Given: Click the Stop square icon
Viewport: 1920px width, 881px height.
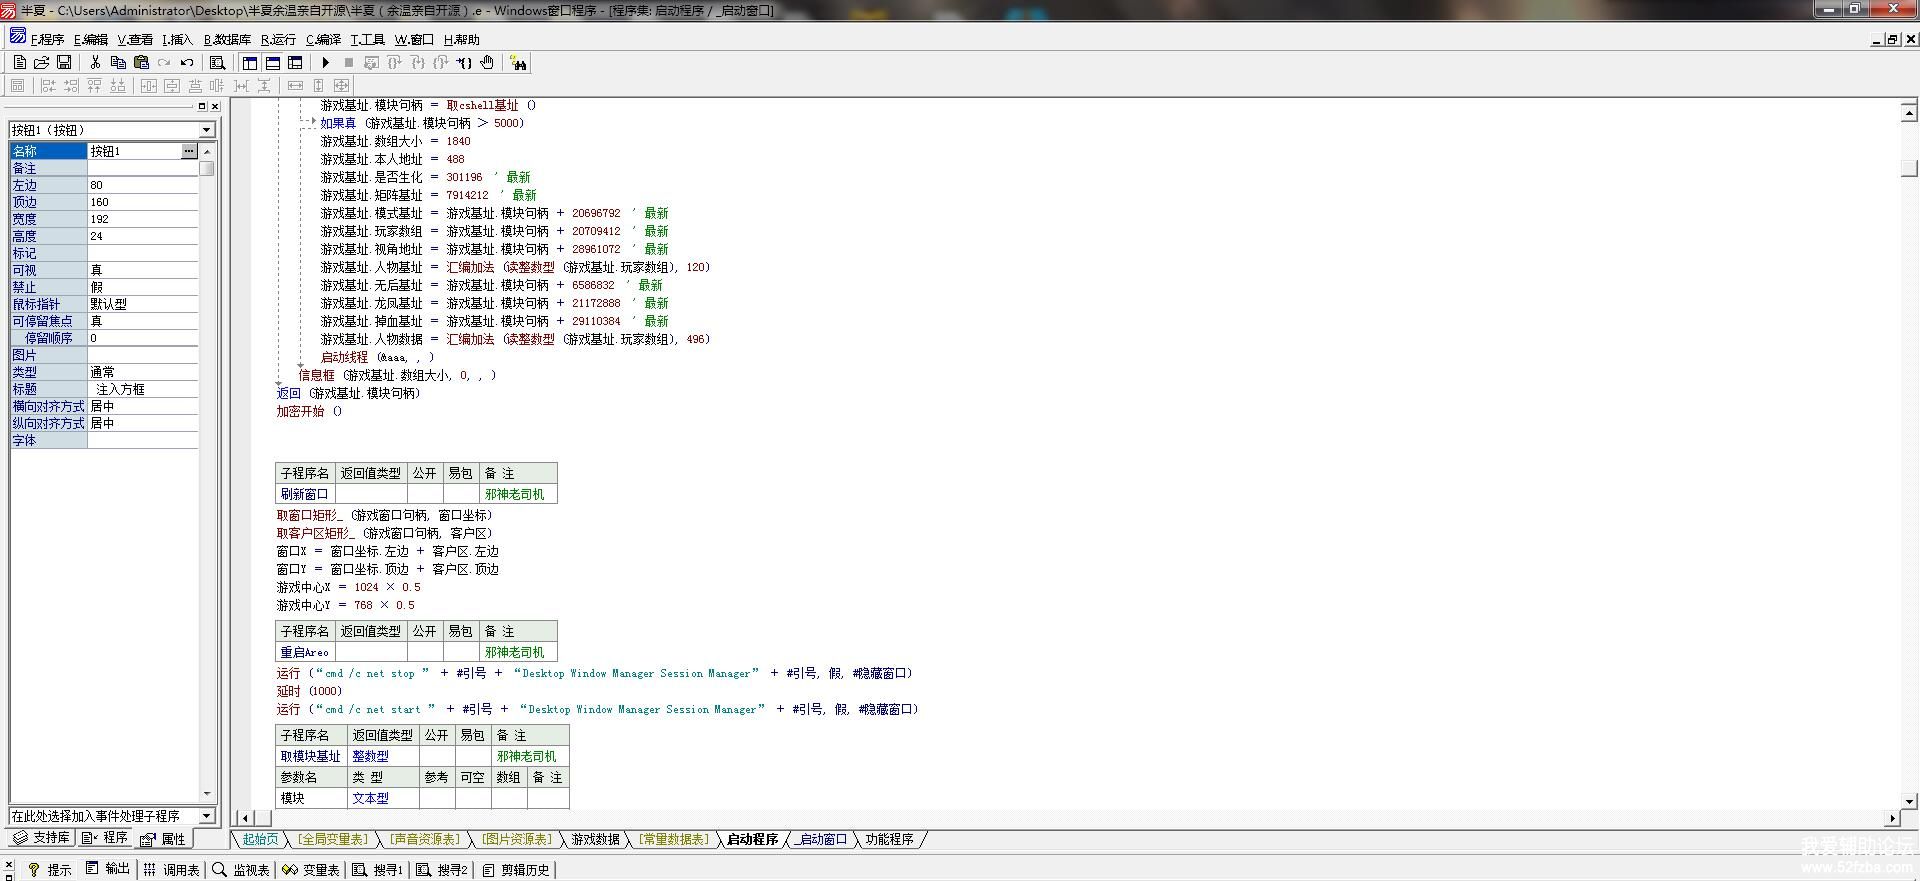Looking at the screenshot, I should pos(349,63).
